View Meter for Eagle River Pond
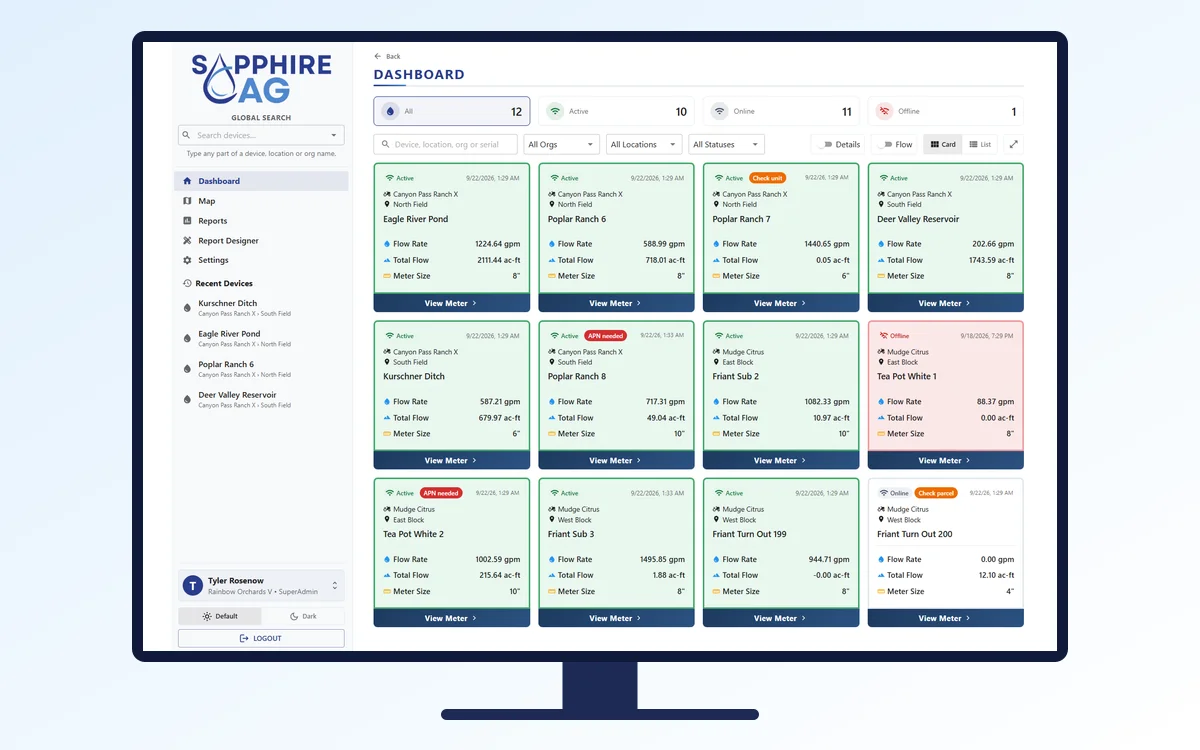 [452, 303]
